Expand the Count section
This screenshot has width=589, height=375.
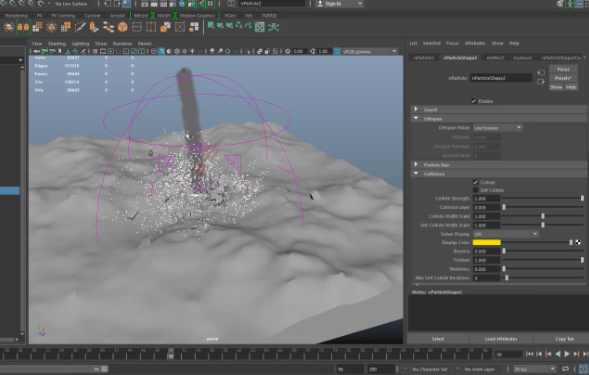point(499,110)
